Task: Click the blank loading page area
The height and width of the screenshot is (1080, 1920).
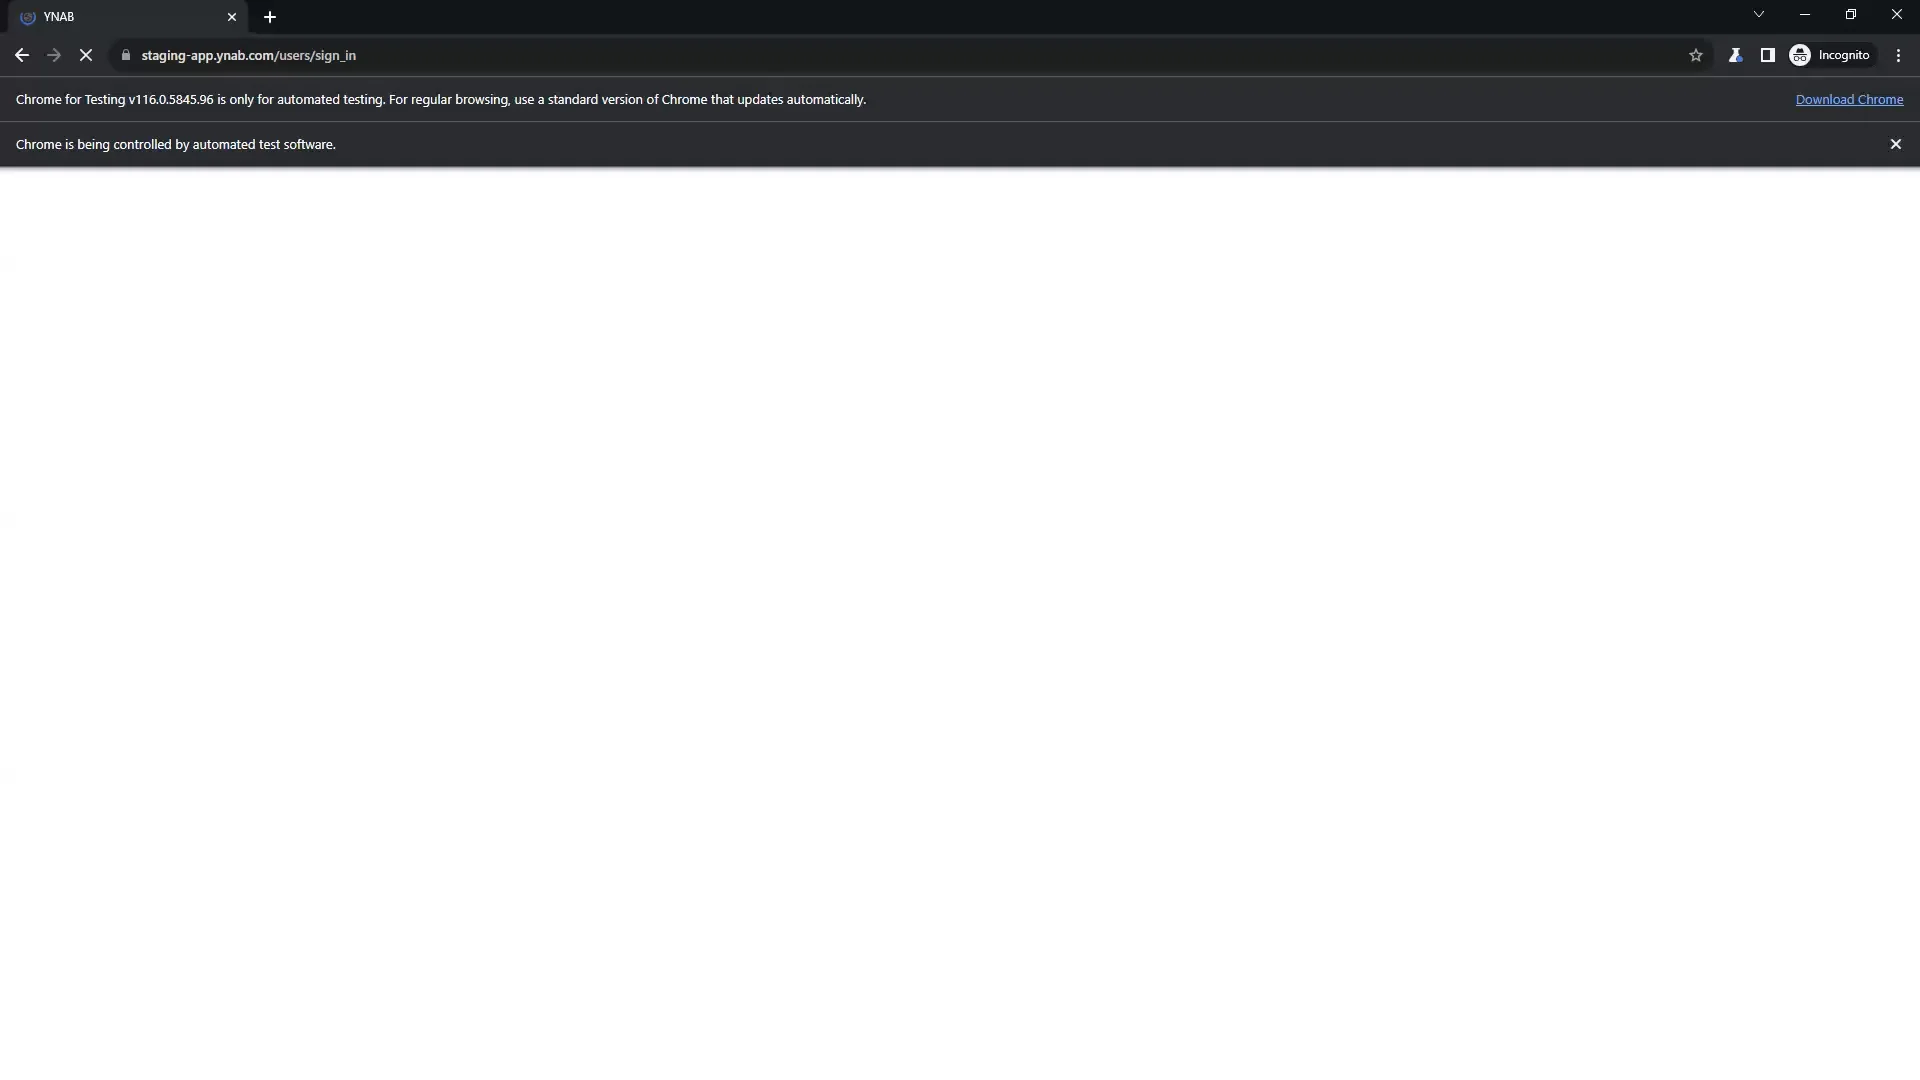Action: tap(960, 620)
